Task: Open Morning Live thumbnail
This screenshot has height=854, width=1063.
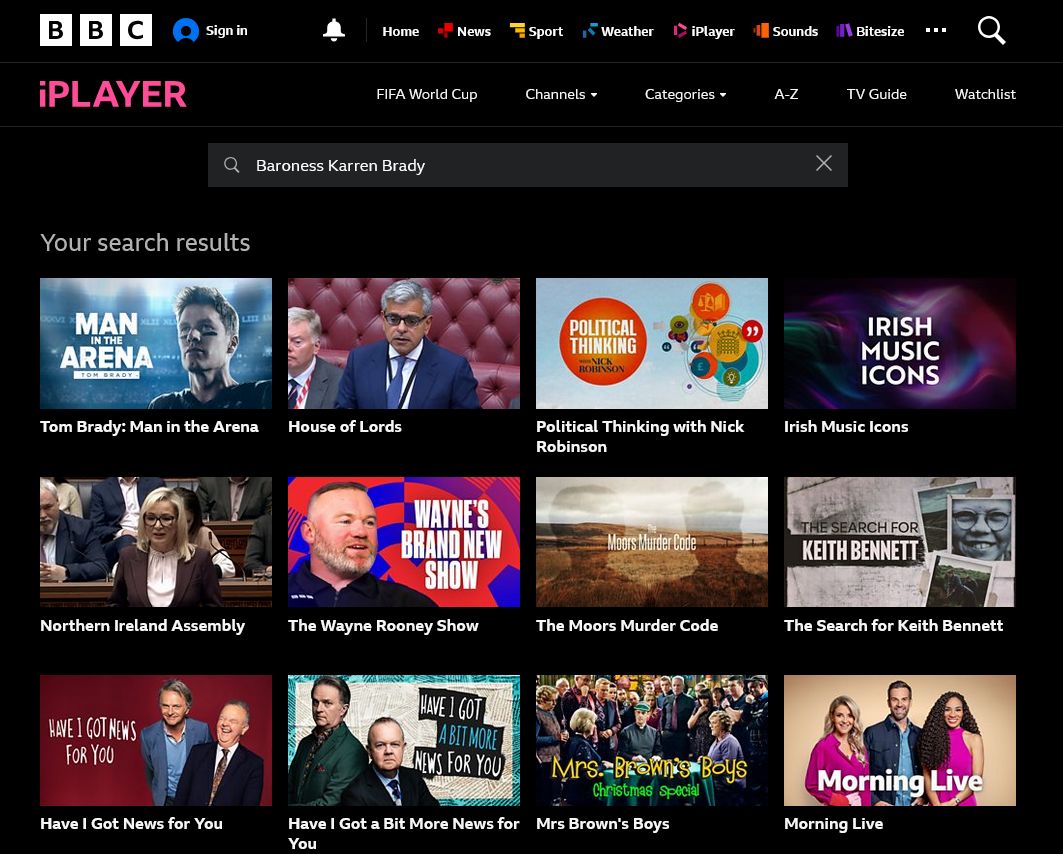Action: (x=900, y=740)
